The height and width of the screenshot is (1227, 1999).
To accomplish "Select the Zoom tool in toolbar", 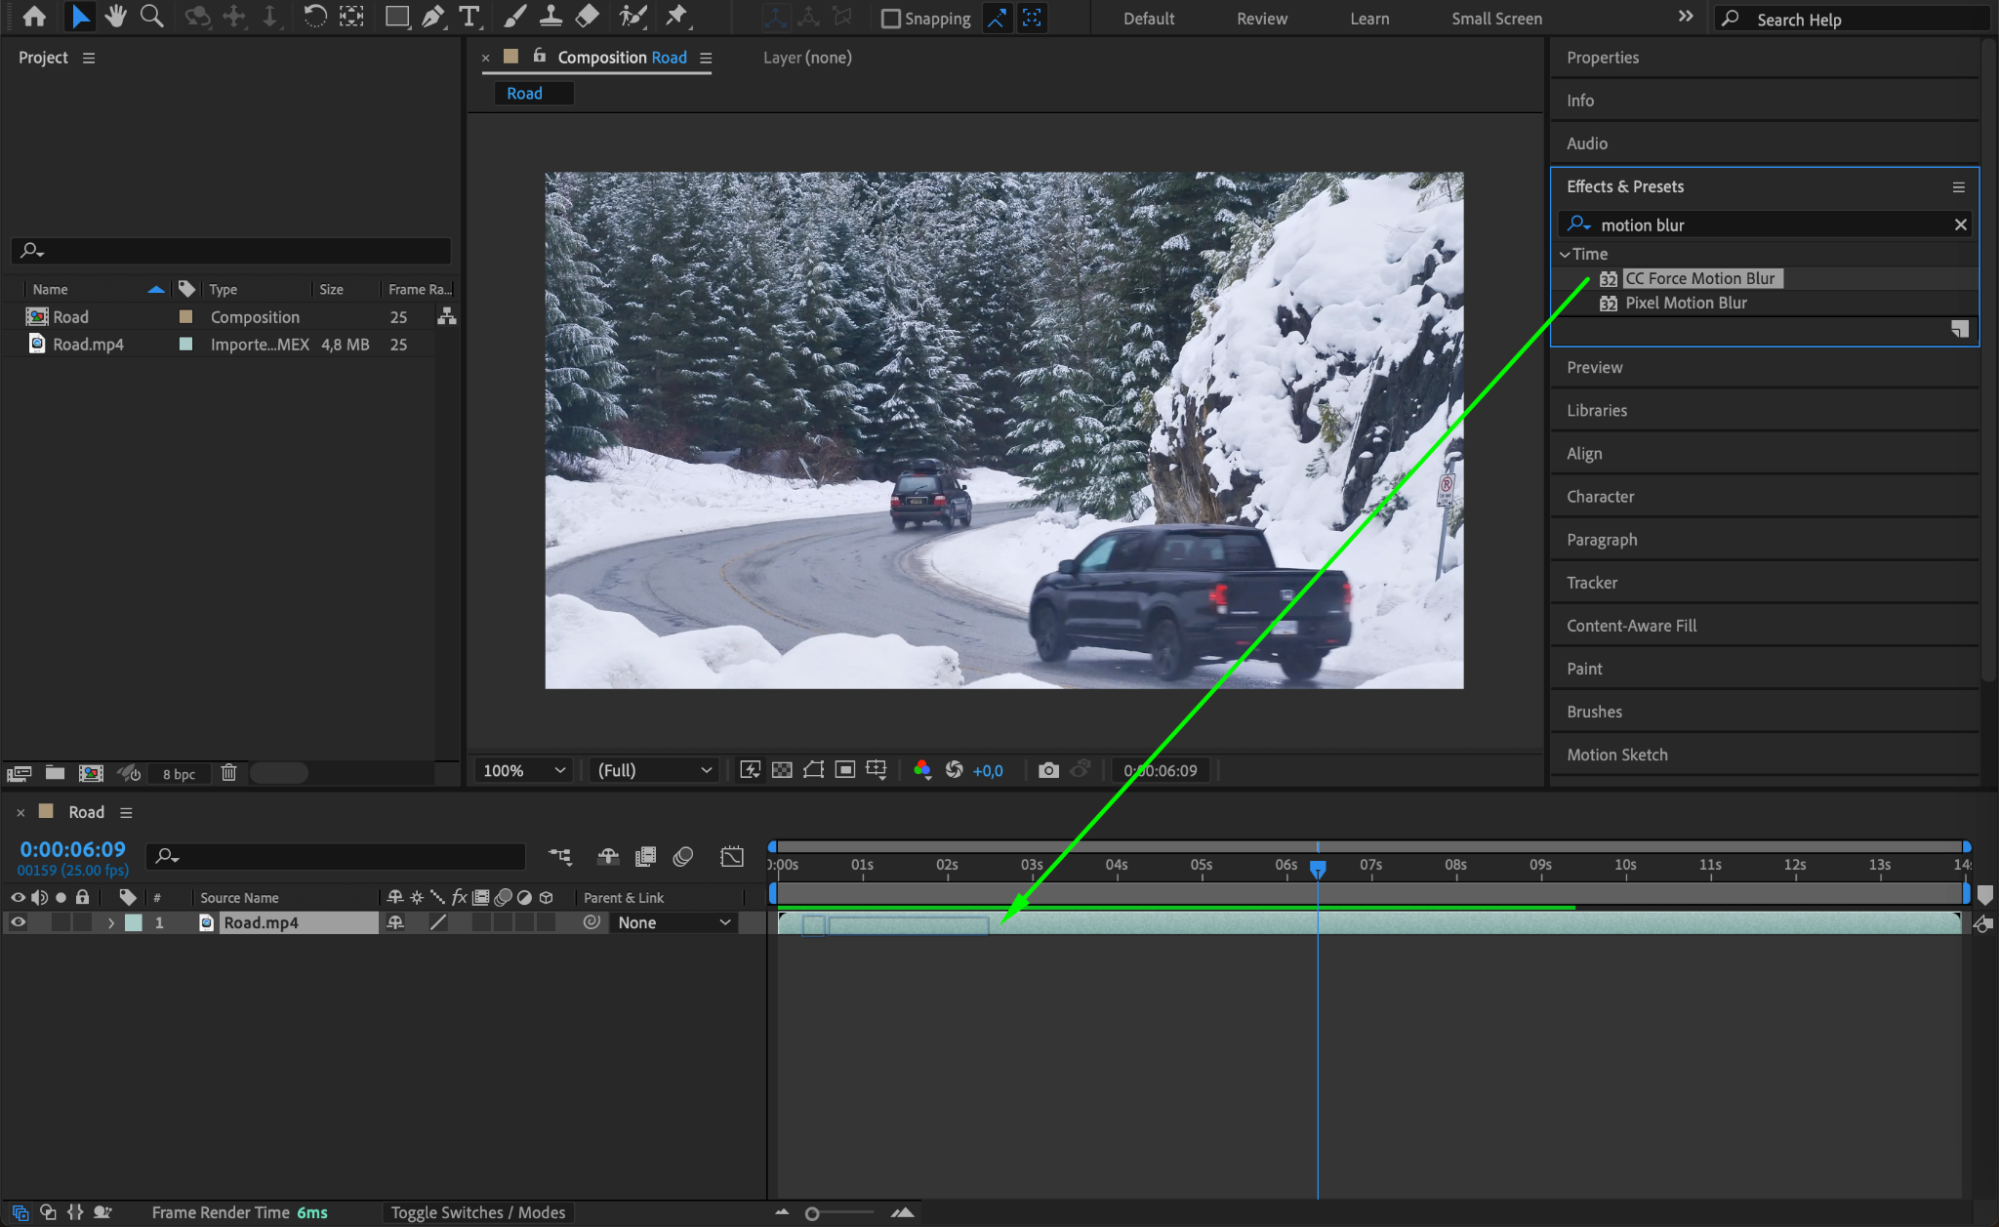I will coord(152,16).
